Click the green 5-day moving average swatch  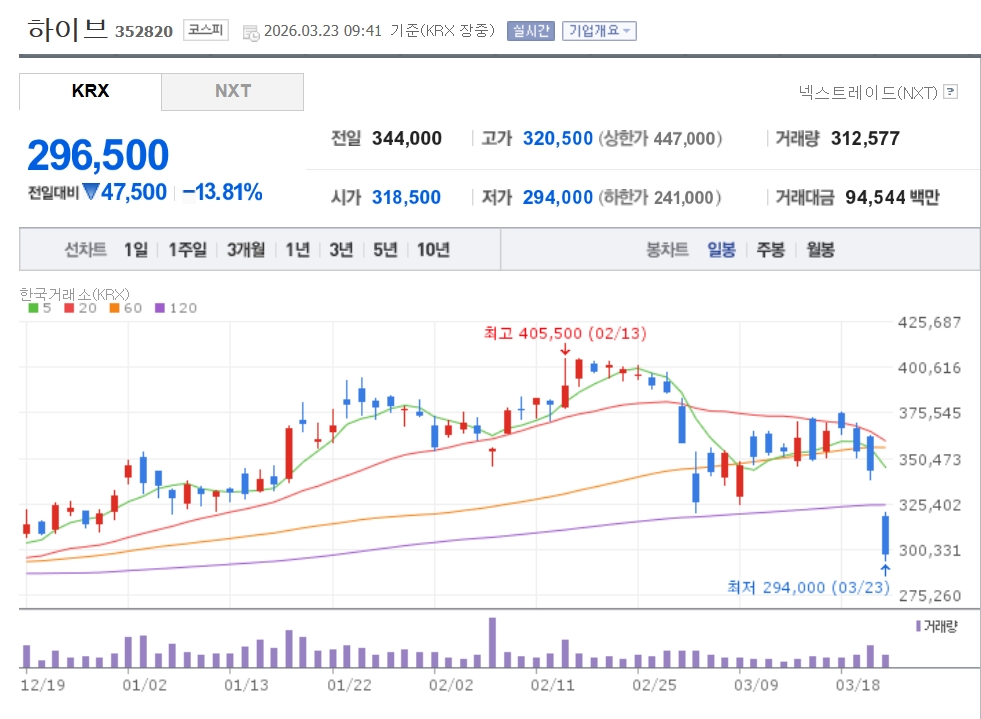pos(31,309)
